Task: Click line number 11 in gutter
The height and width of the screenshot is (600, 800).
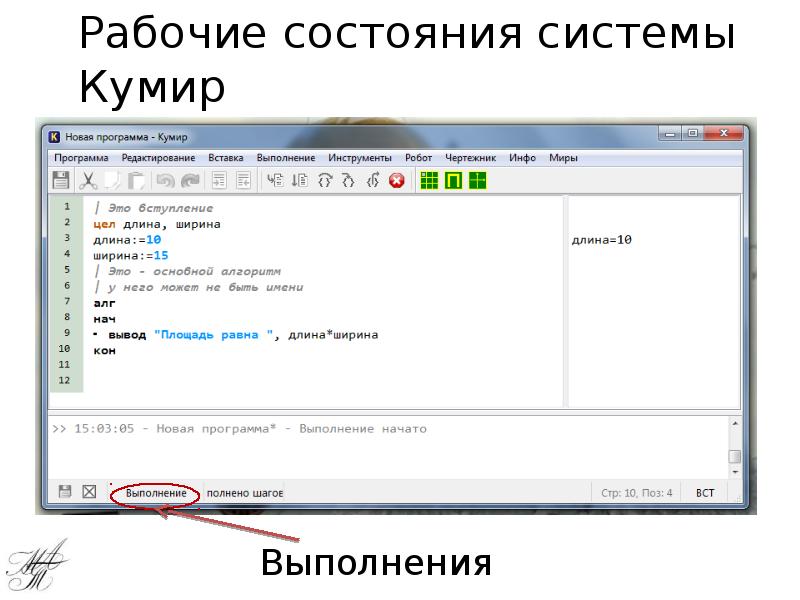Action: [x=64, y=364]
